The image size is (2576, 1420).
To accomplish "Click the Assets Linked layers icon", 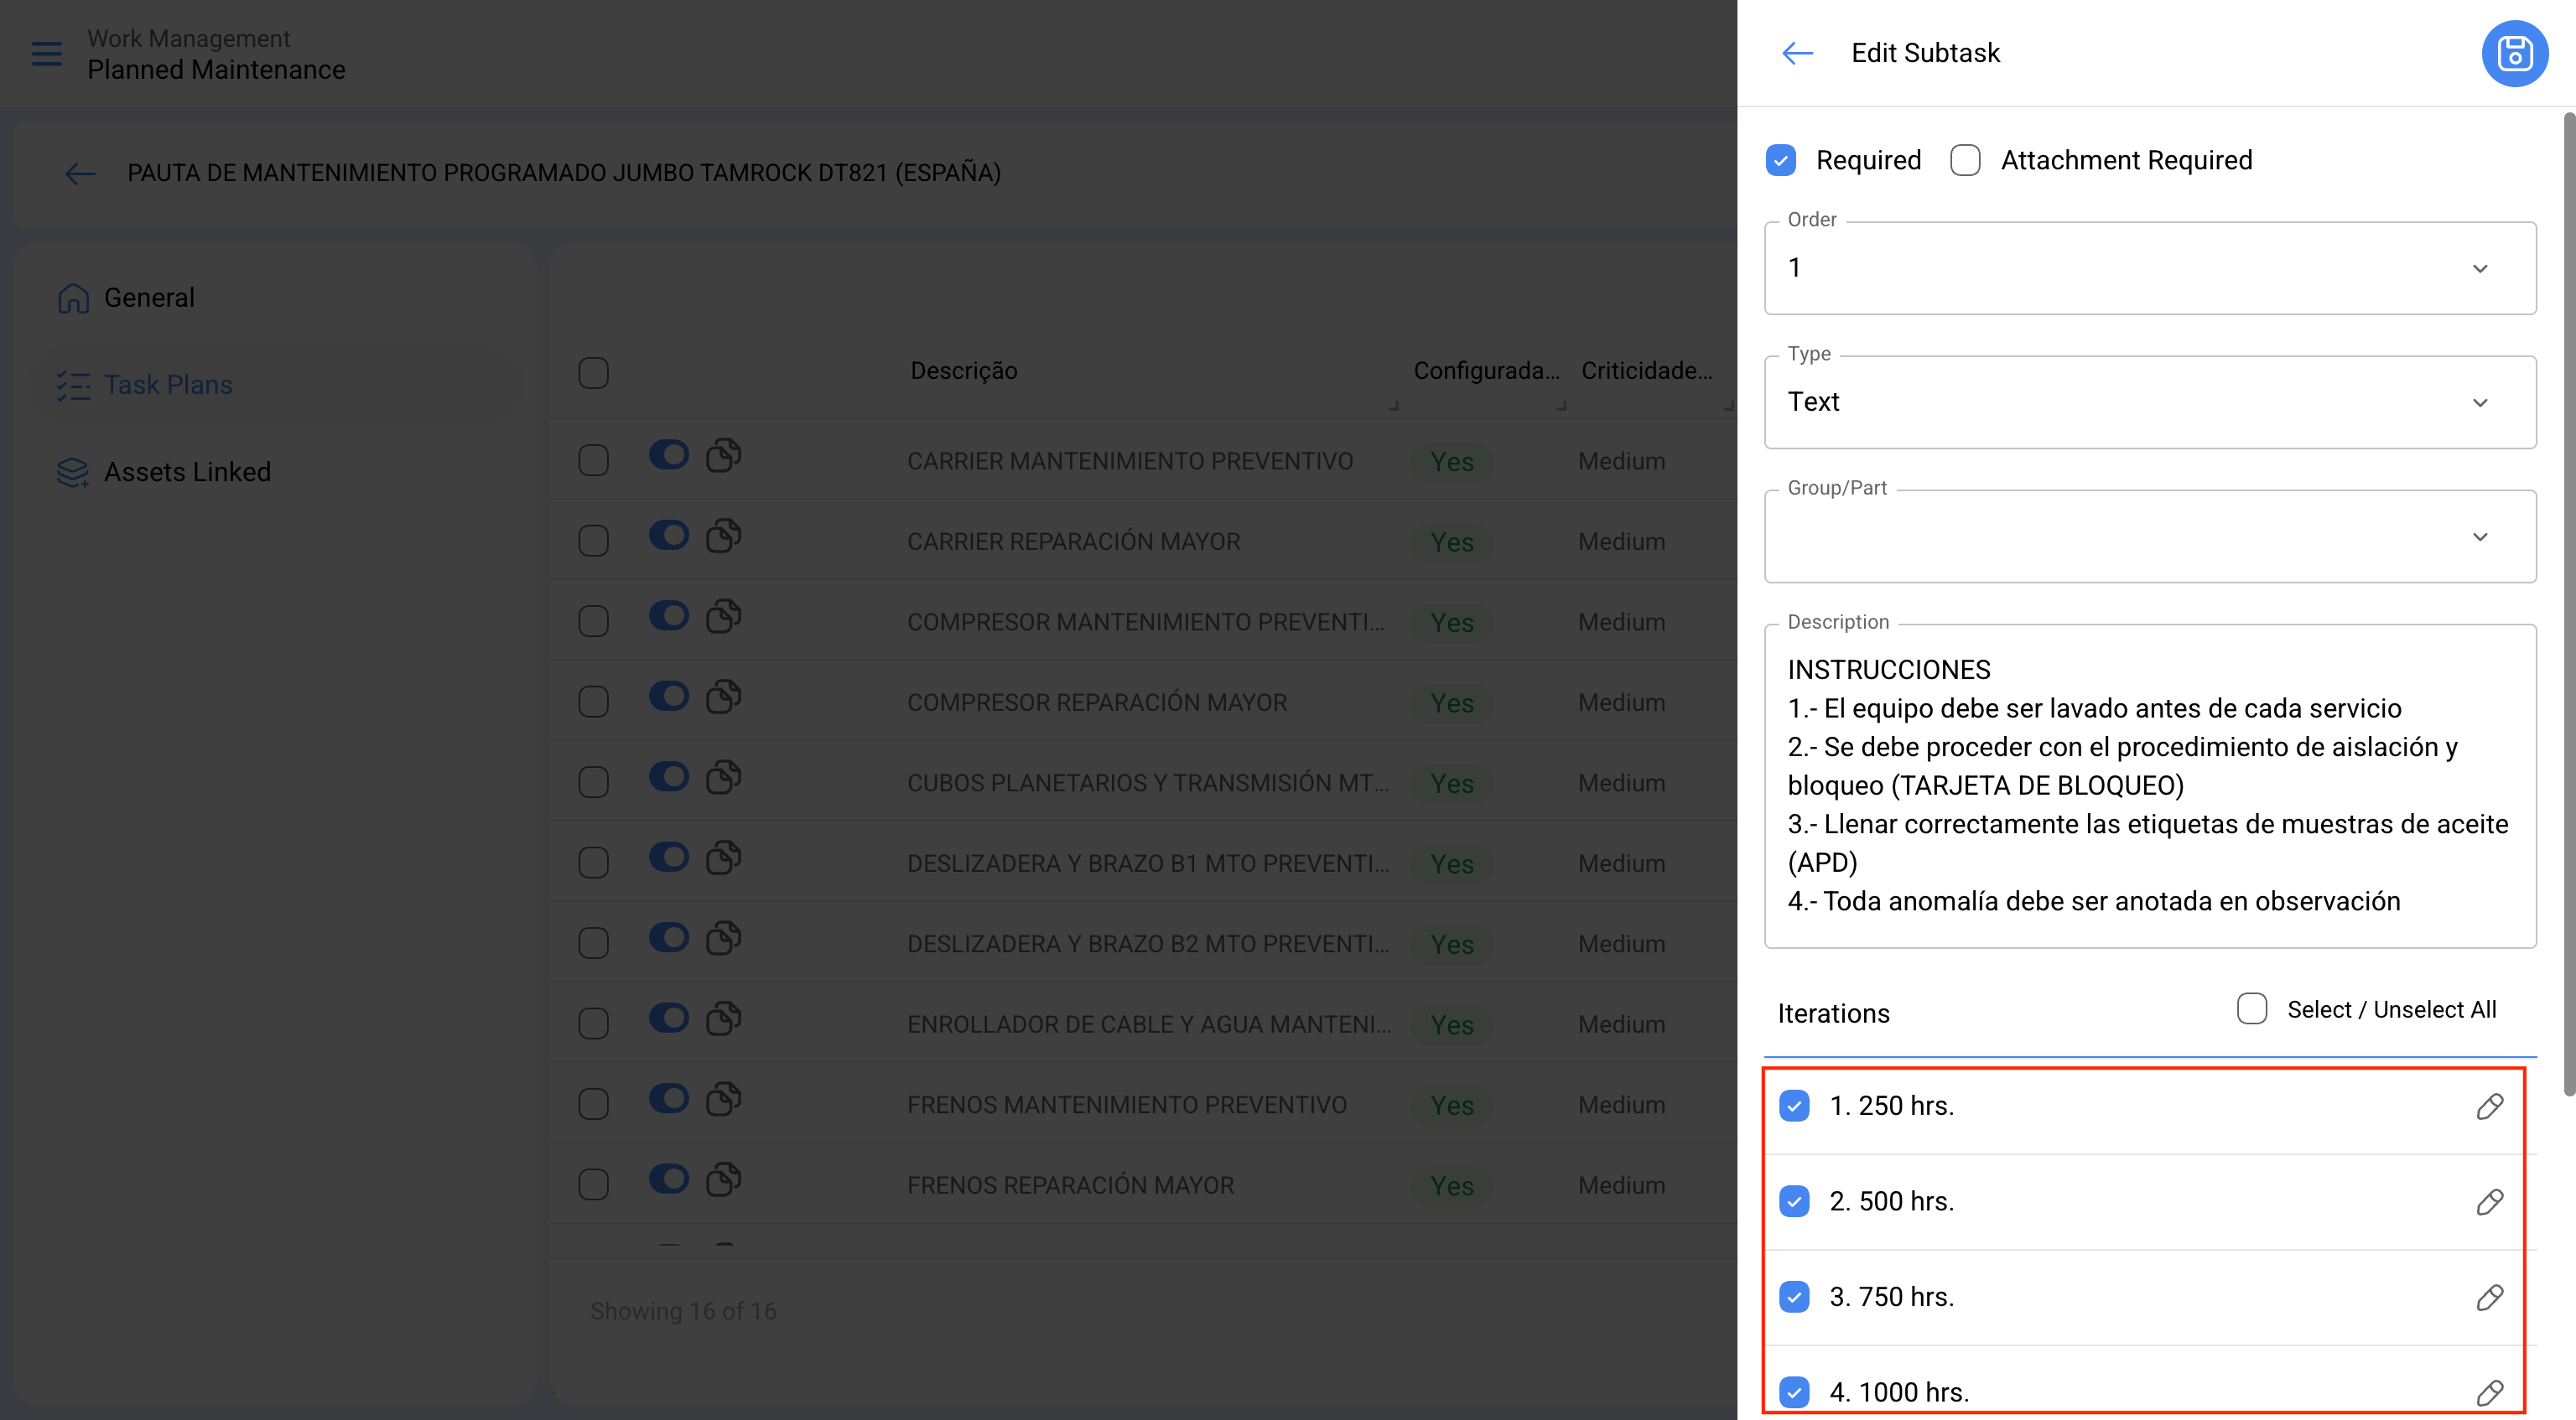I will click(73, 472).
